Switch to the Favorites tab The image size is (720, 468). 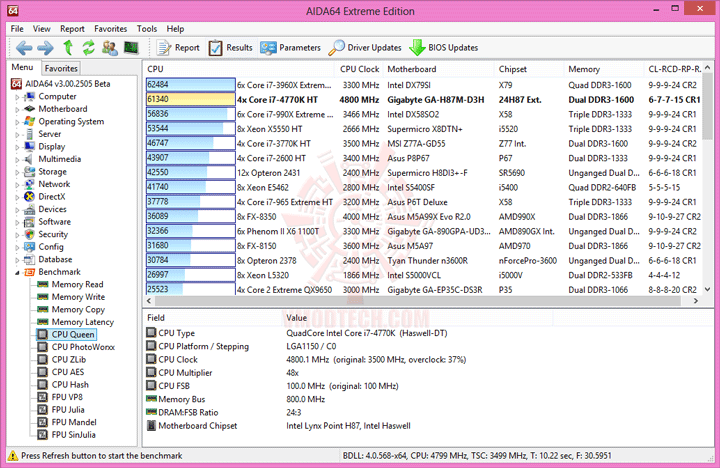[x=61, y=68]
